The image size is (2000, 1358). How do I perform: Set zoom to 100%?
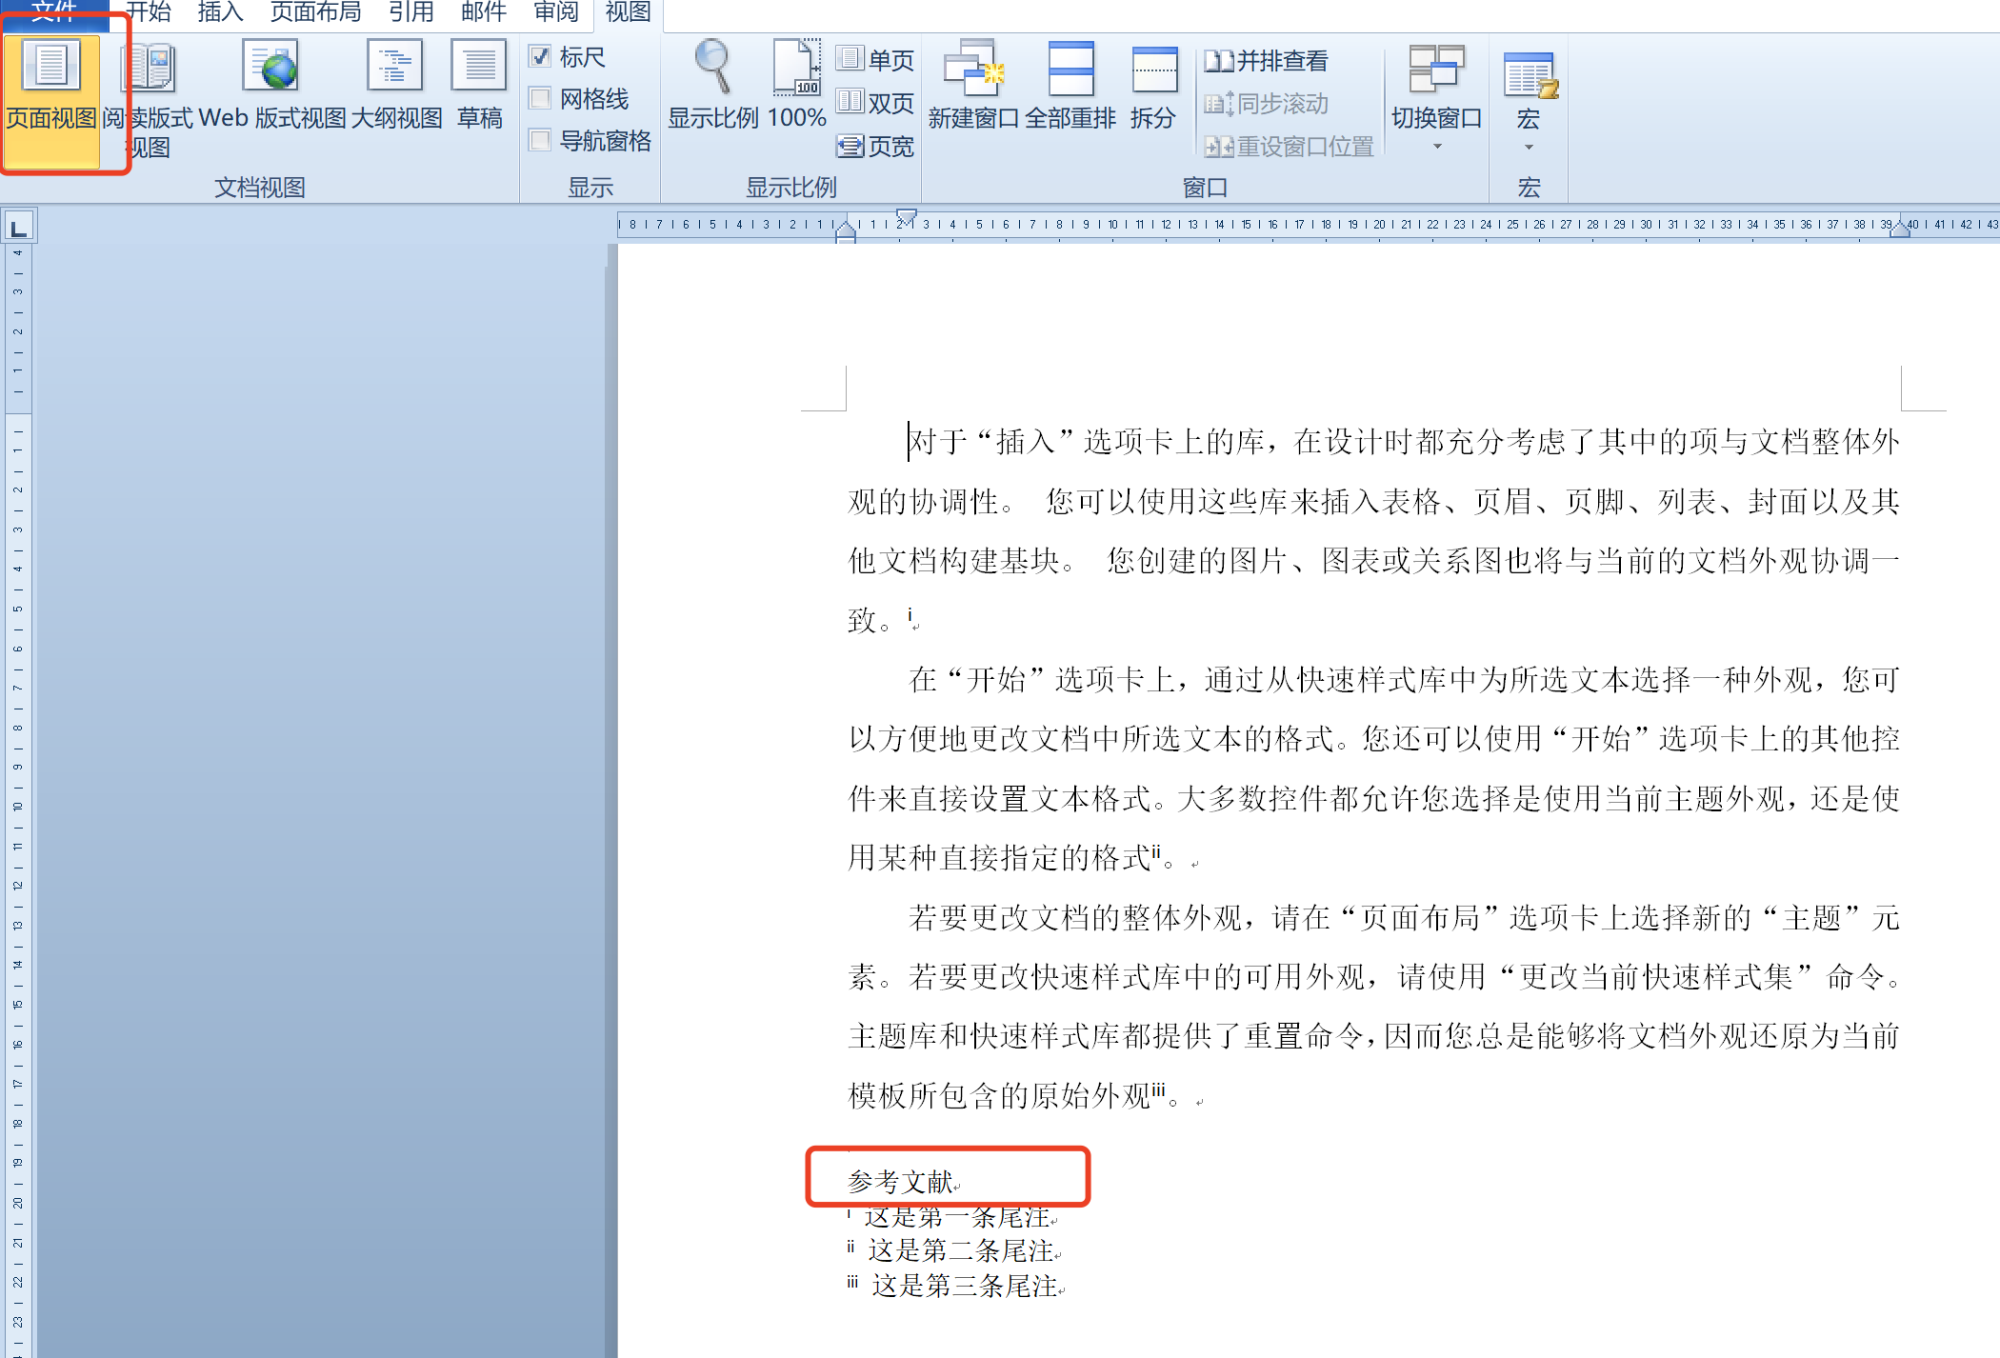click(796, 88)
